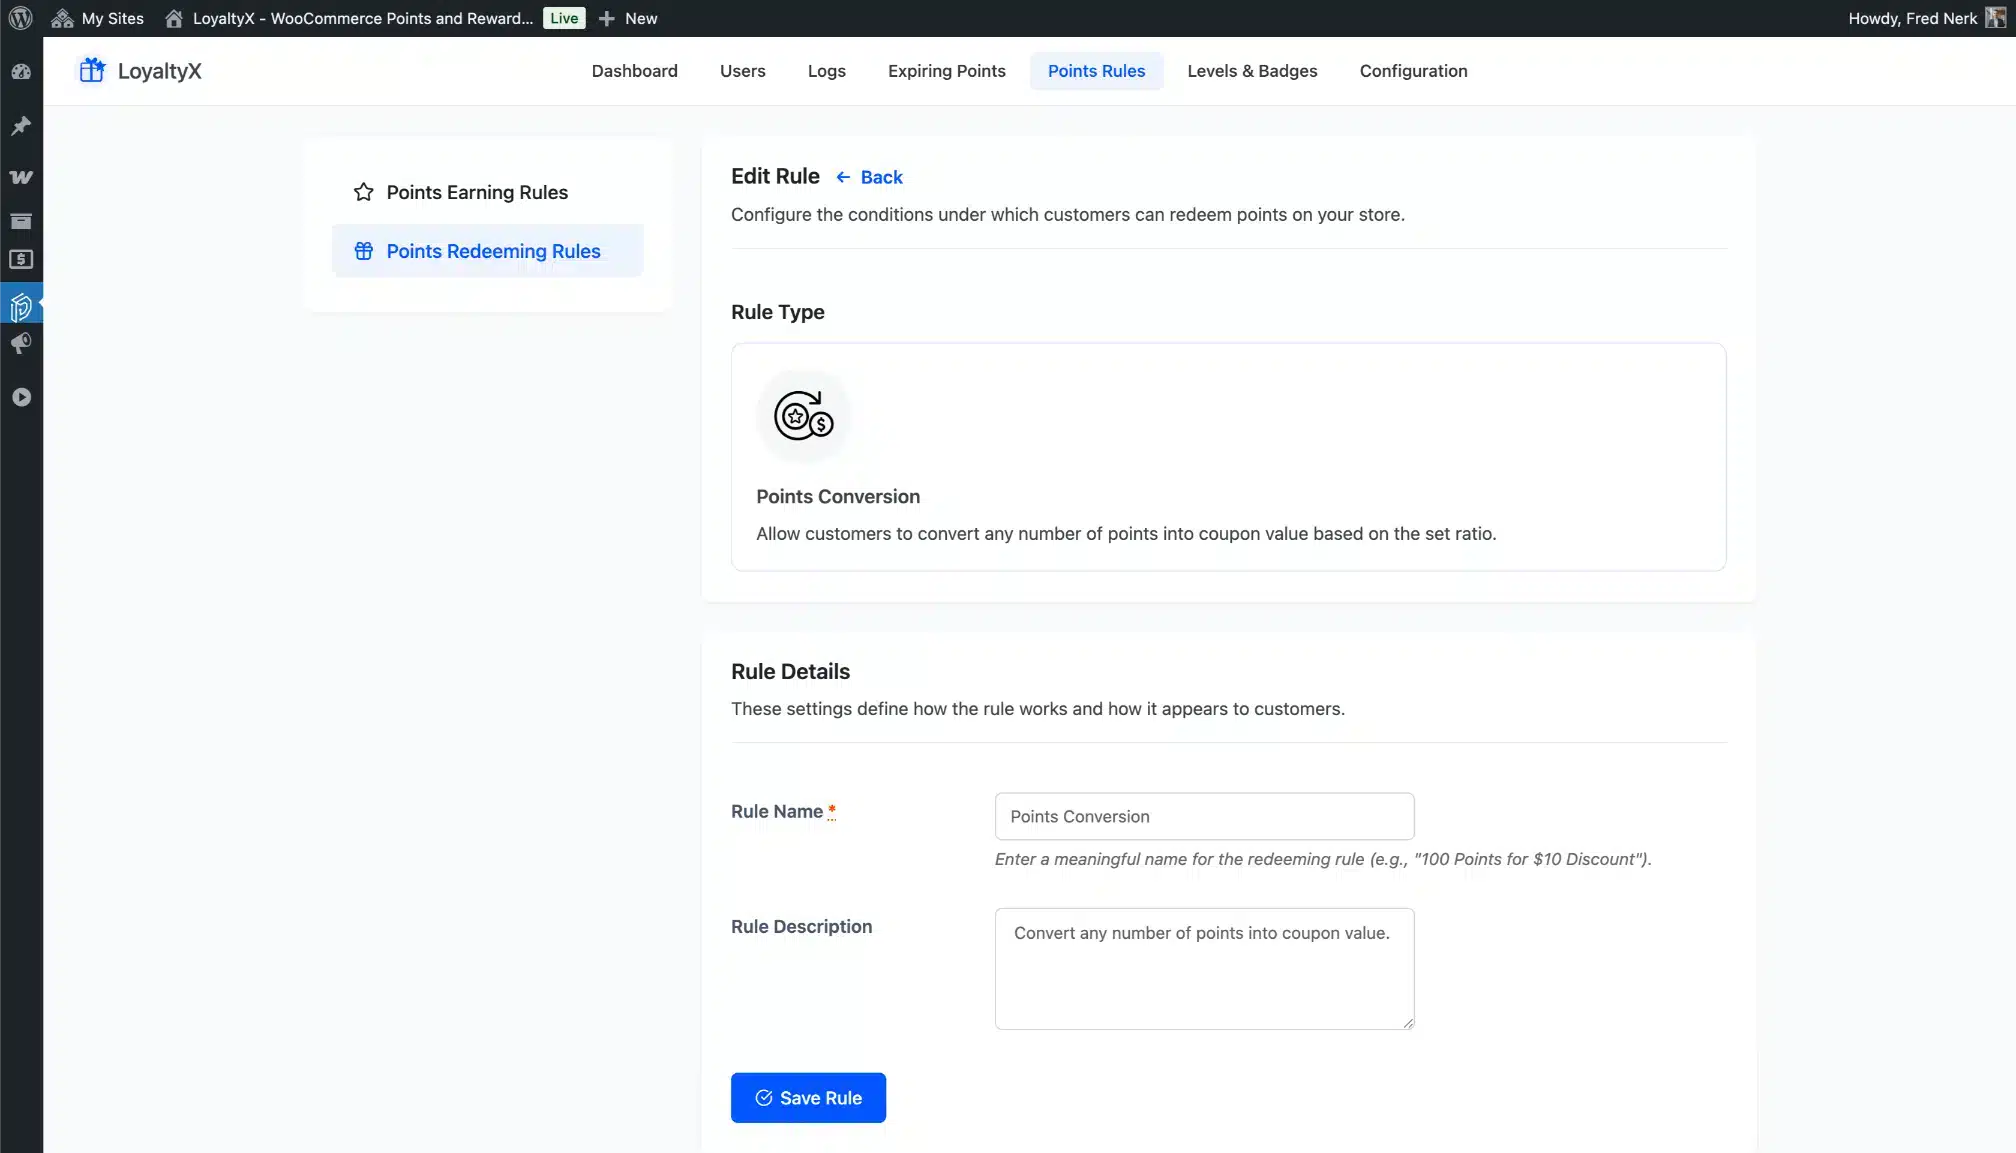This screenshot has width=2016, height=1153.
Task: Click the LoyaltyX gift logo
Action: coord(92,70)
